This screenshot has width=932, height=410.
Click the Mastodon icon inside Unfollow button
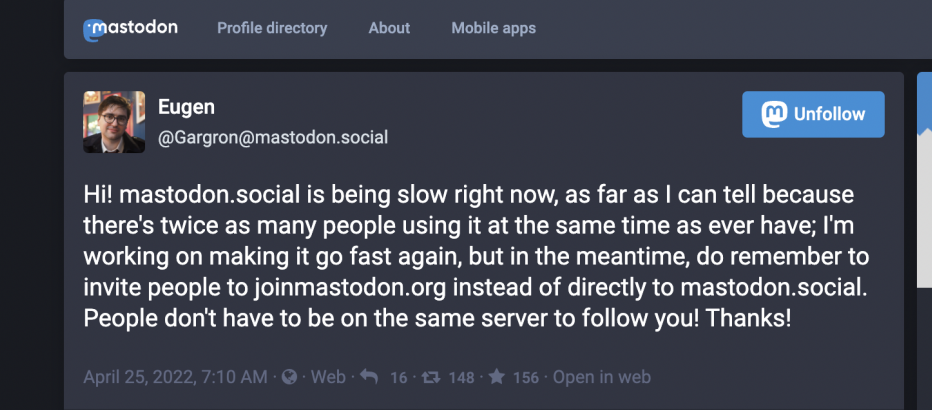773,114
